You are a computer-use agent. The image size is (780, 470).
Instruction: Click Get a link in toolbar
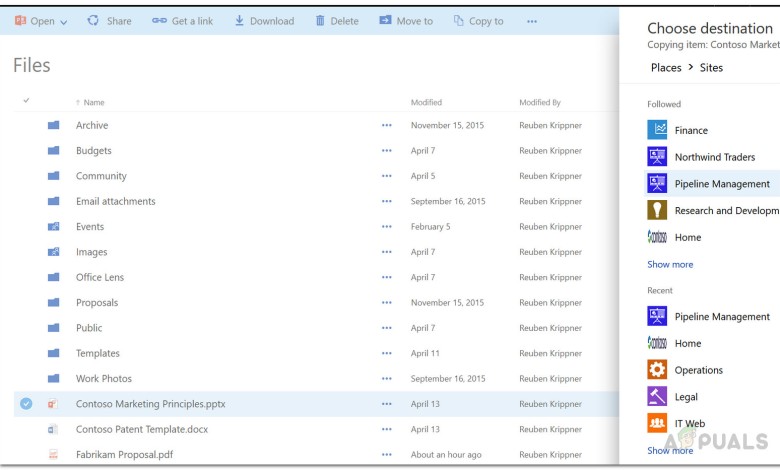[183, 21]
